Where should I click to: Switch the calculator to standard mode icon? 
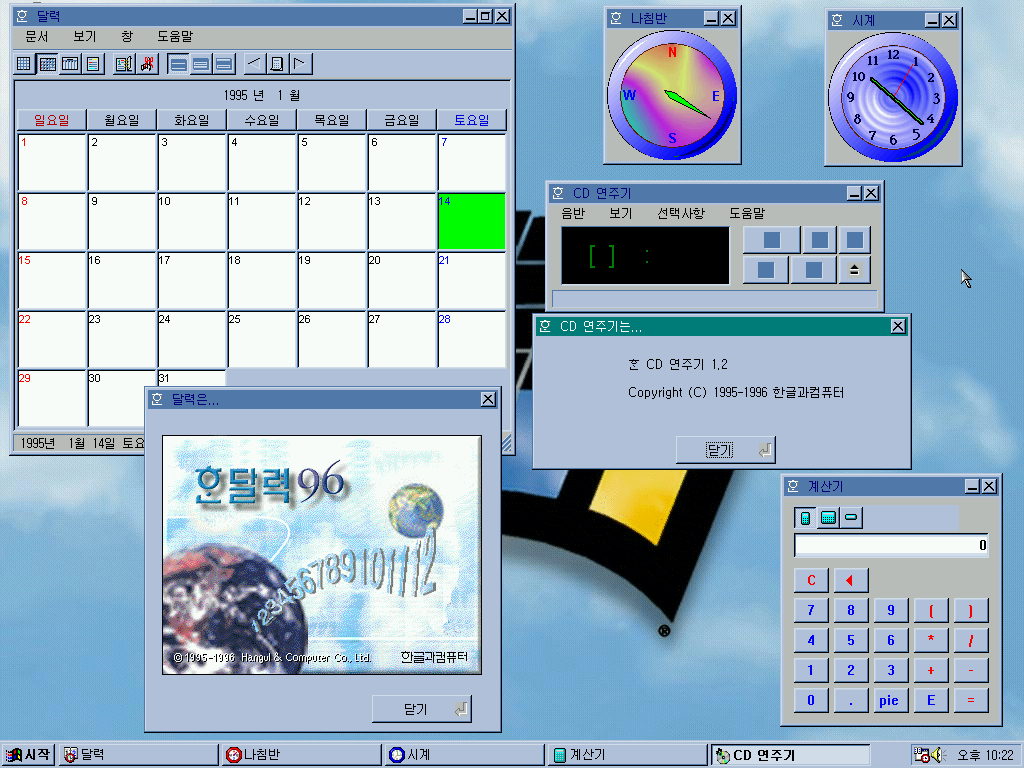coord(805,518)
